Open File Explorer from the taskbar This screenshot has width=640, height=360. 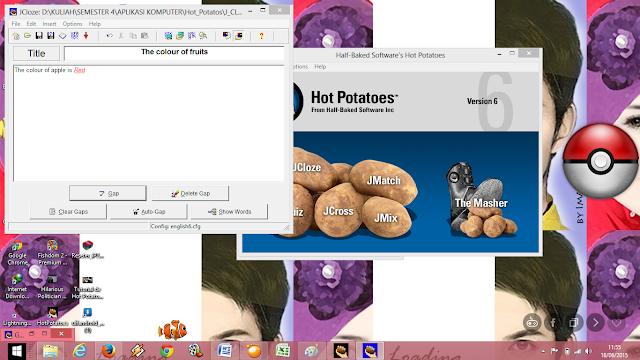(x=50, y=351)
